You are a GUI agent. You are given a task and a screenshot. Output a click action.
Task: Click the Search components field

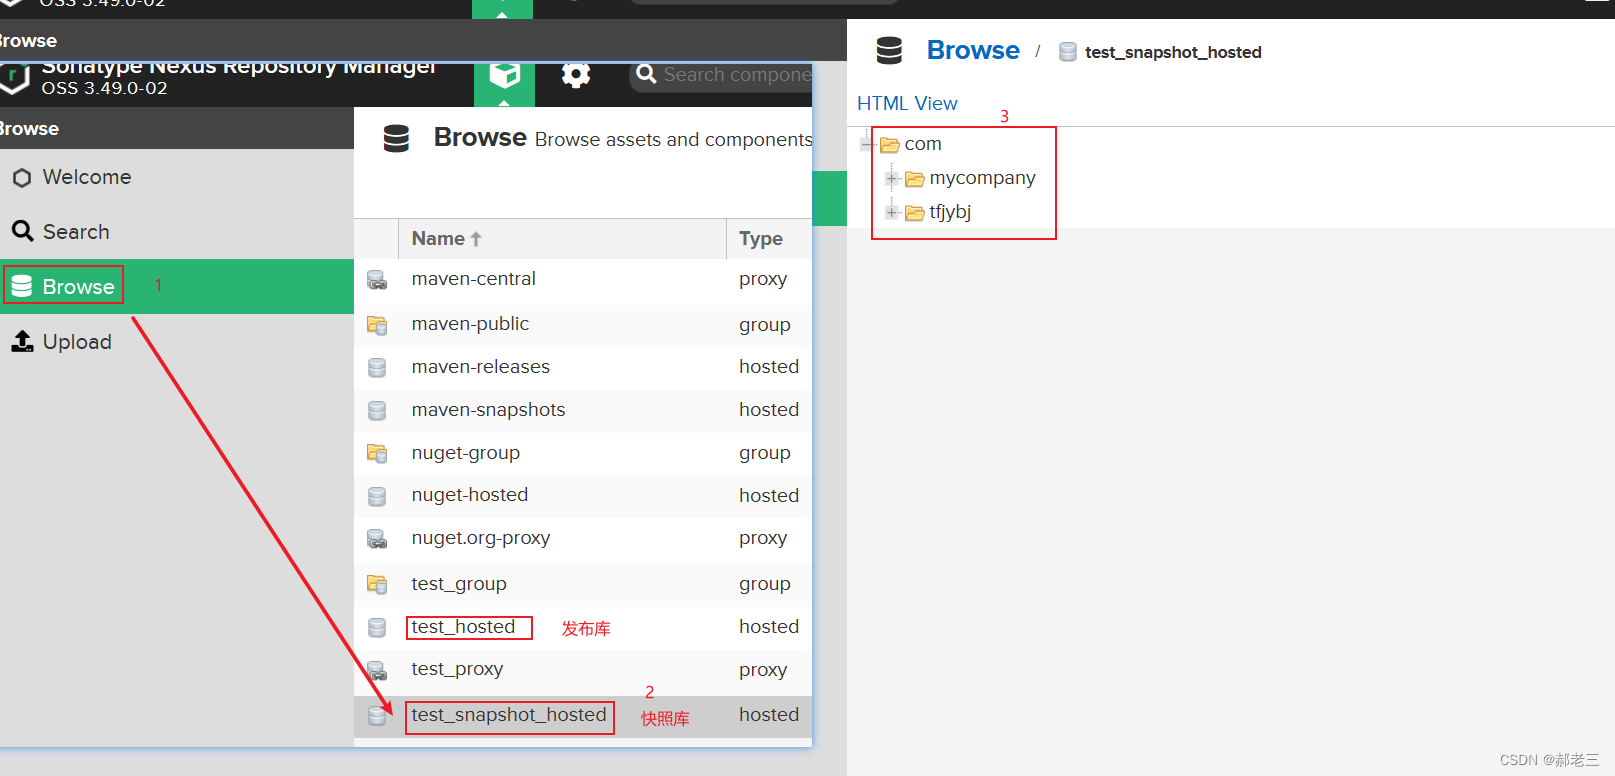721,75
